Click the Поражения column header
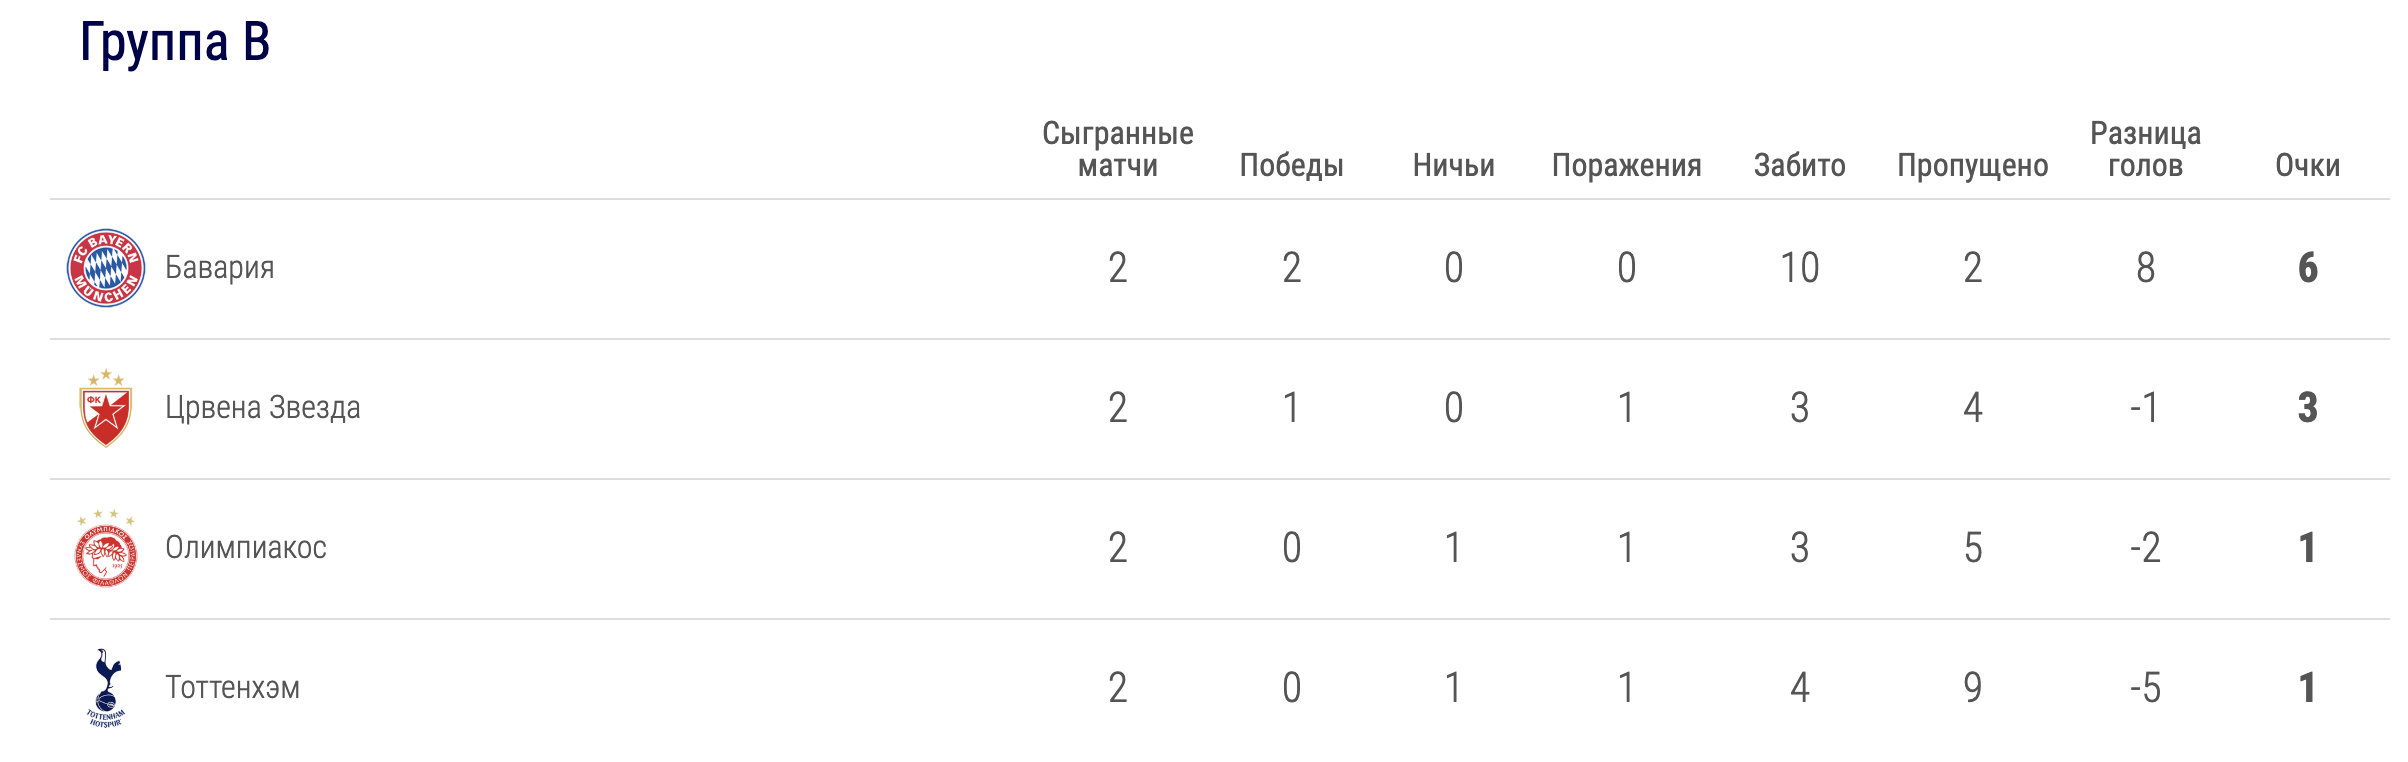Image resolution: width=2408 pixels, height=762 pixels. click(x=1626, y=165)
